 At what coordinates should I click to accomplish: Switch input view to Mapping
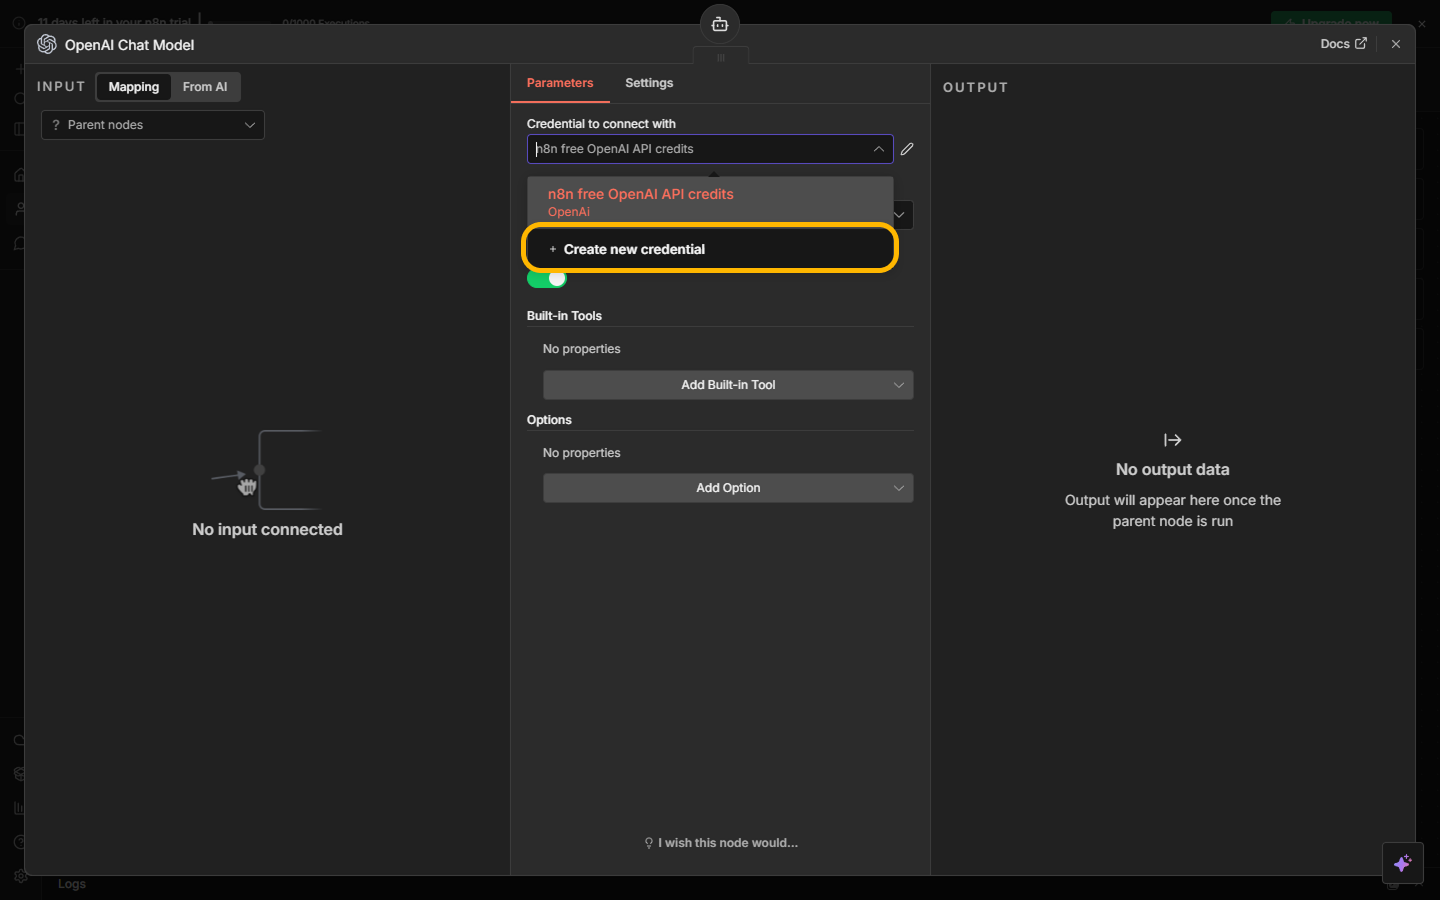pos(134,87)
